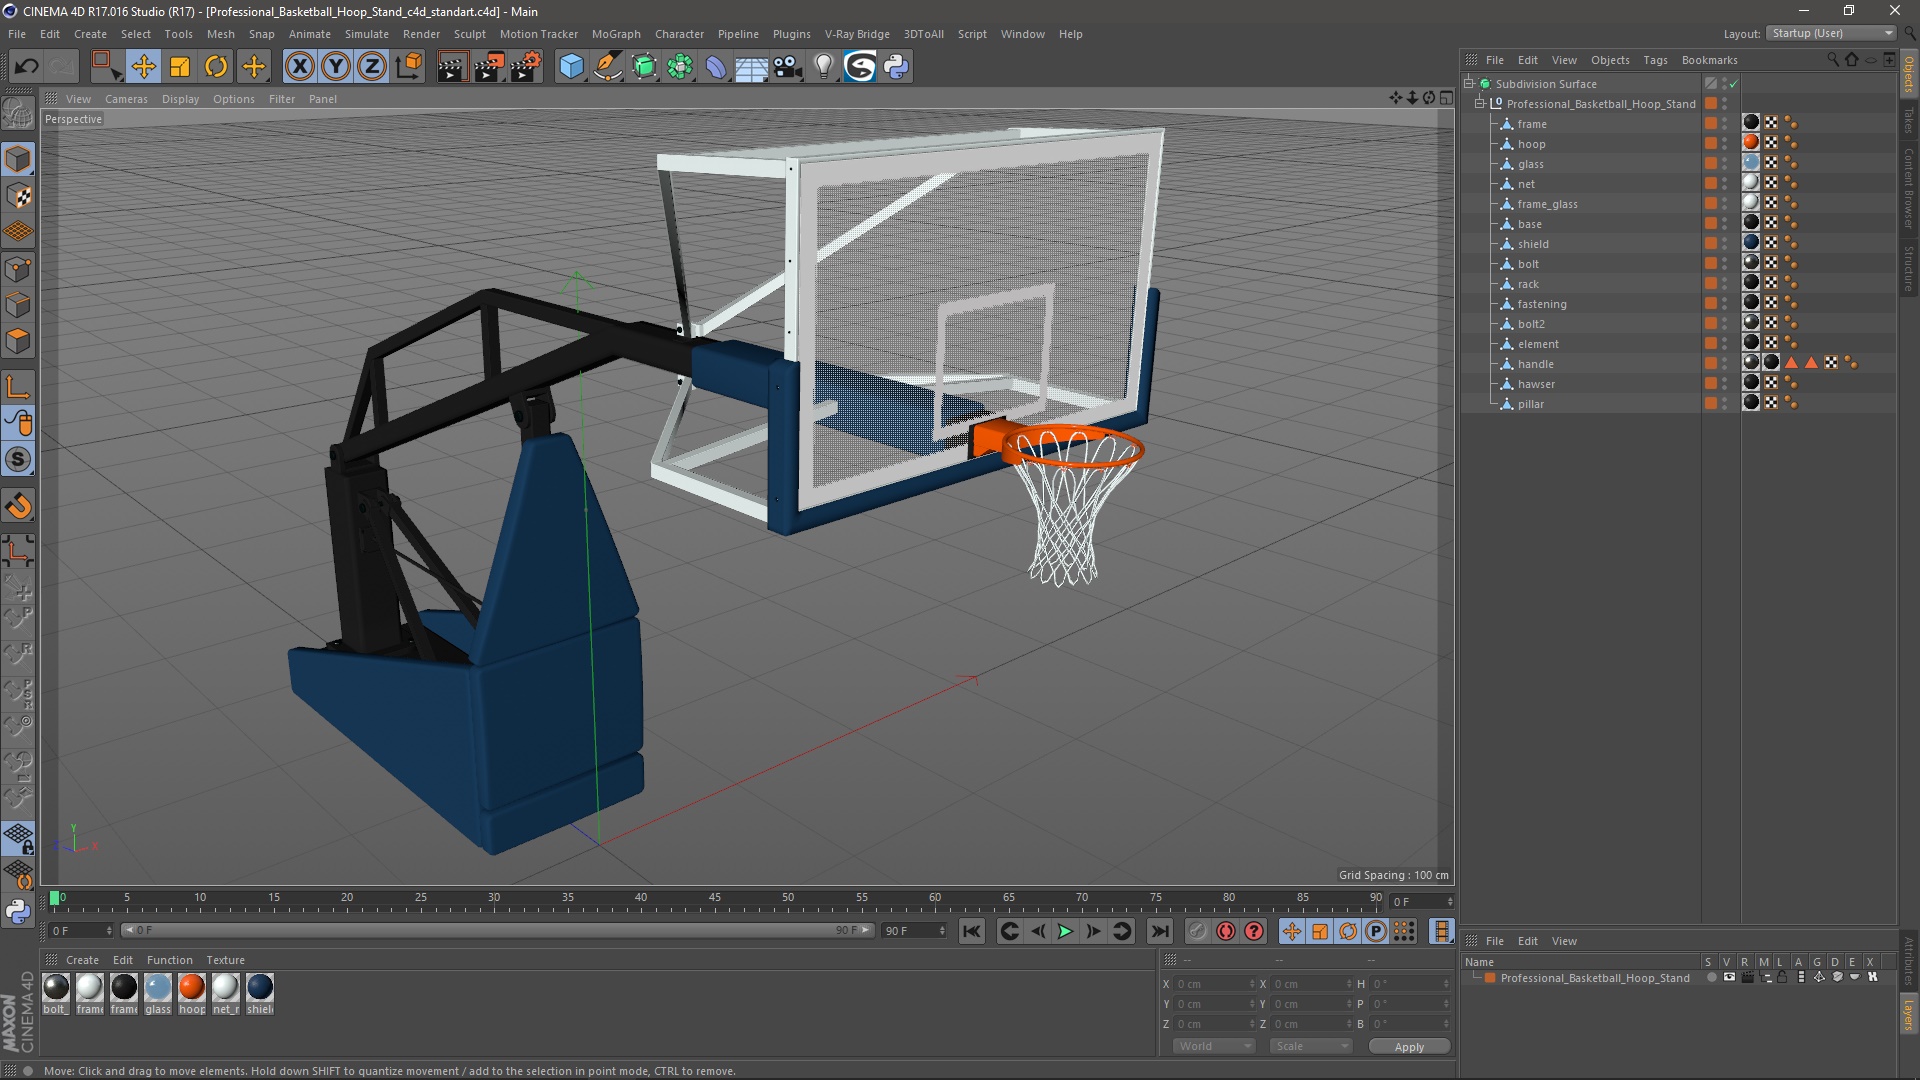1920x1080 pixels.
Task: Open the World coordinate system dropdown
Action: (x=1214, y=1046)
